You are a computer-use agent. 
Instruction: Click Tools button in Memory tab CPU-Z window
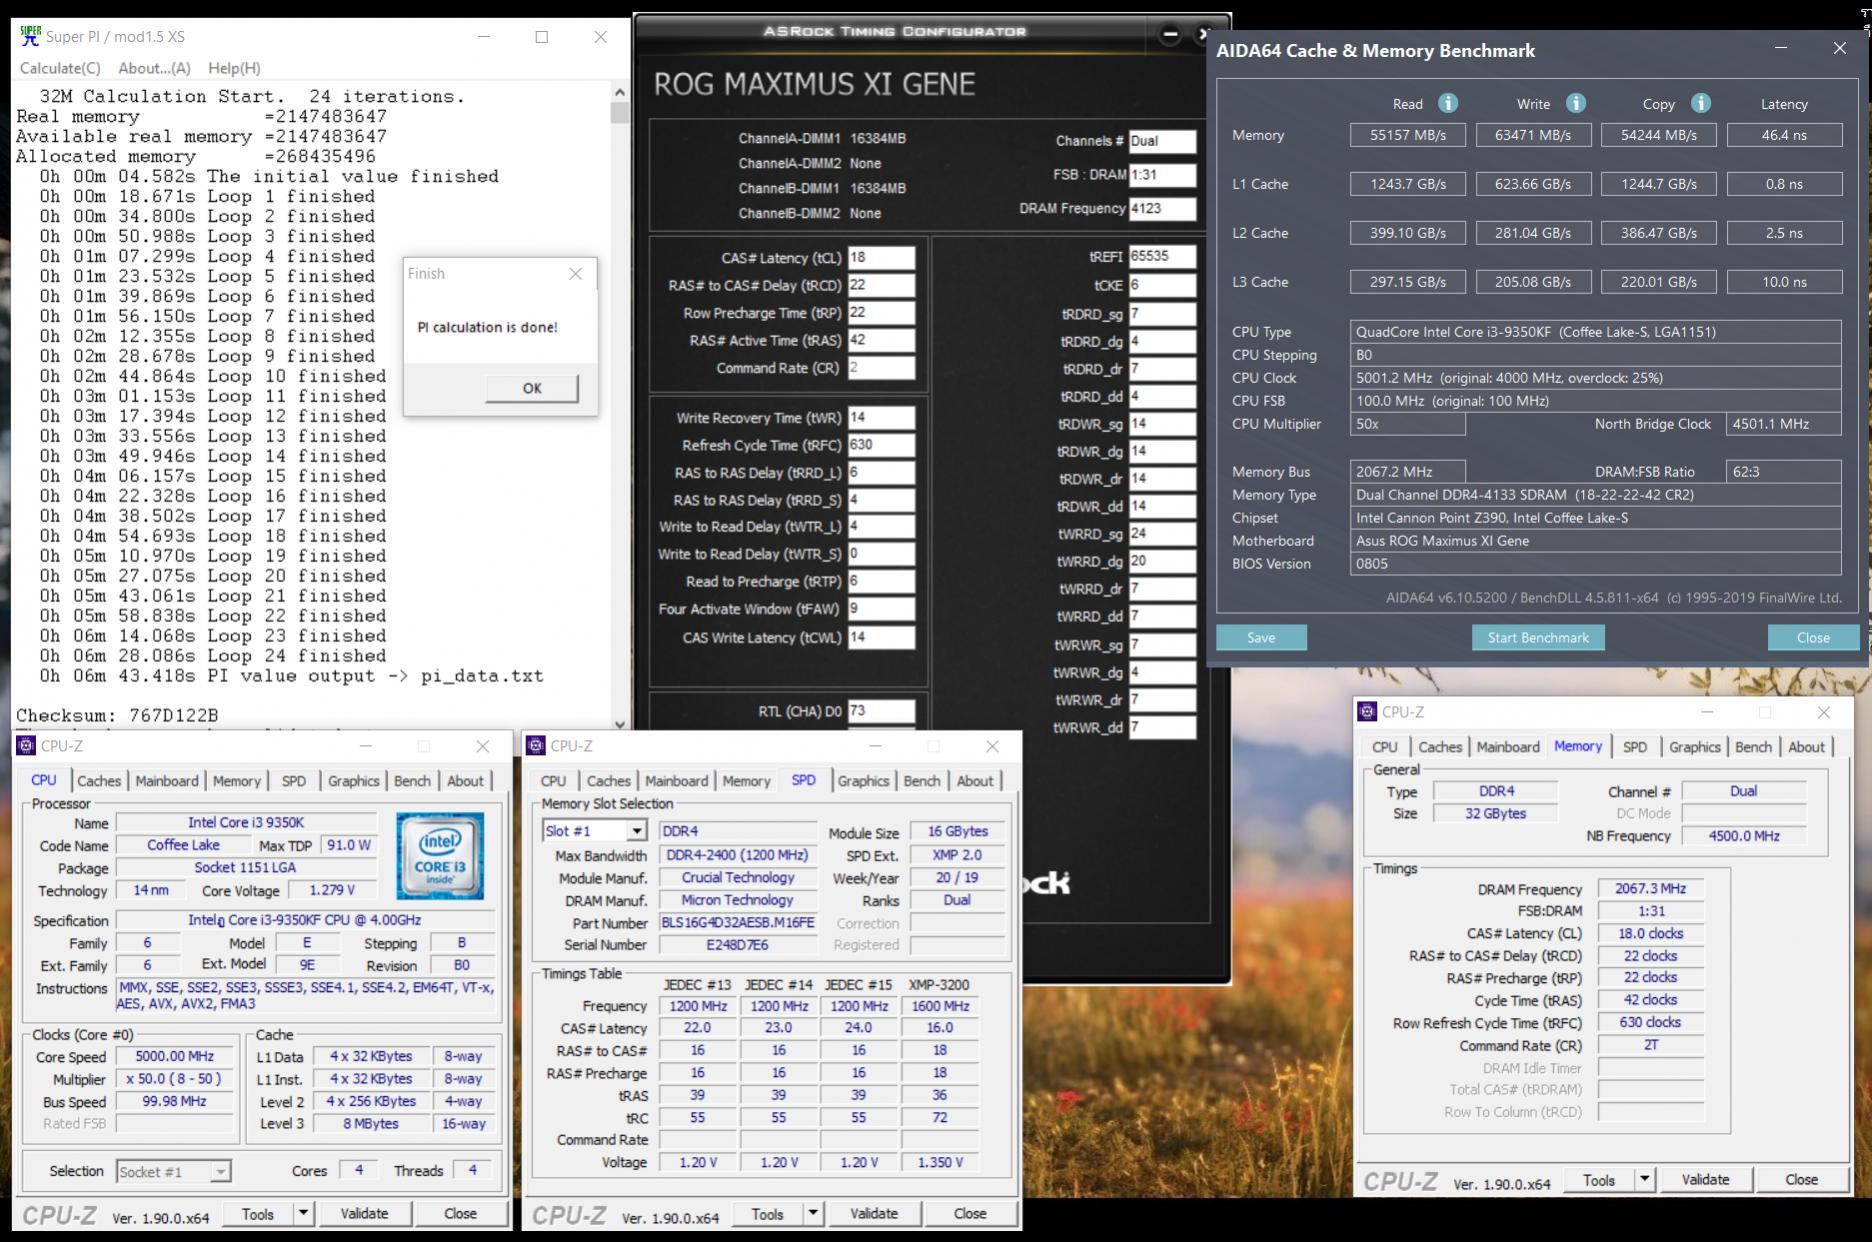(x=1599, y=1180)
